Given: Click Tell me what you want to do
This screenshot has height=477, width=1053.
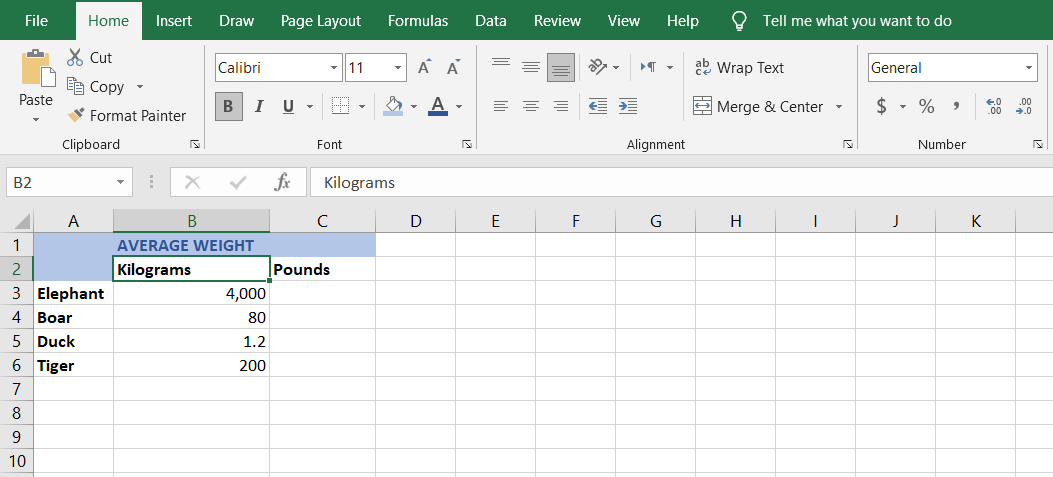Looking at the screenshot, I should (x=857, y=21).
